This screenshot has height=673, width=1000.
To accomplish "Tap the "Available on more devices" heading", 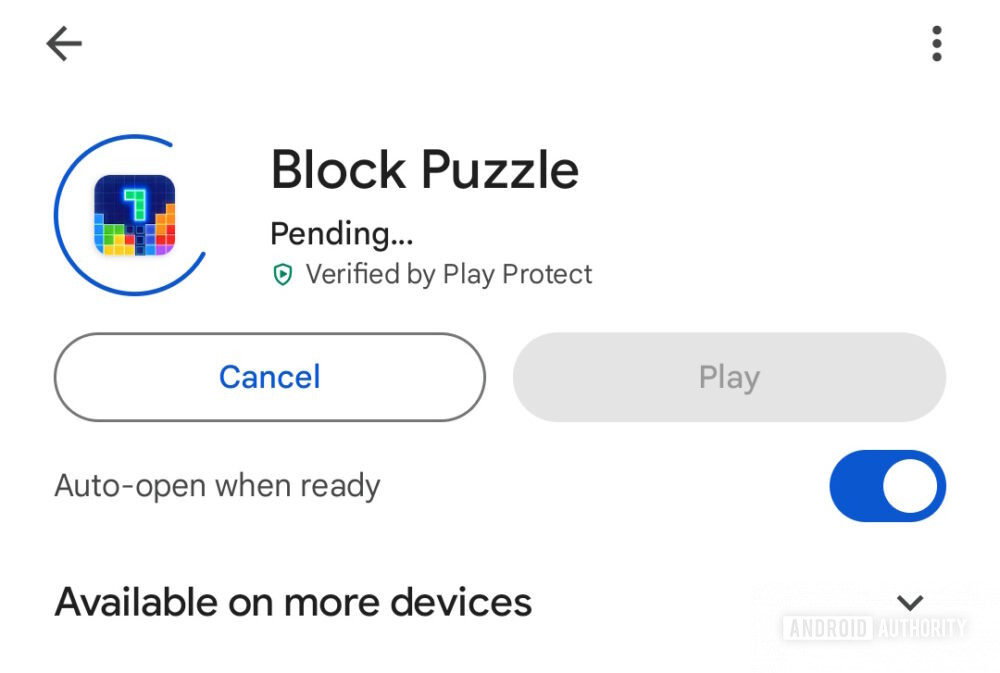I will coord(293,602).
